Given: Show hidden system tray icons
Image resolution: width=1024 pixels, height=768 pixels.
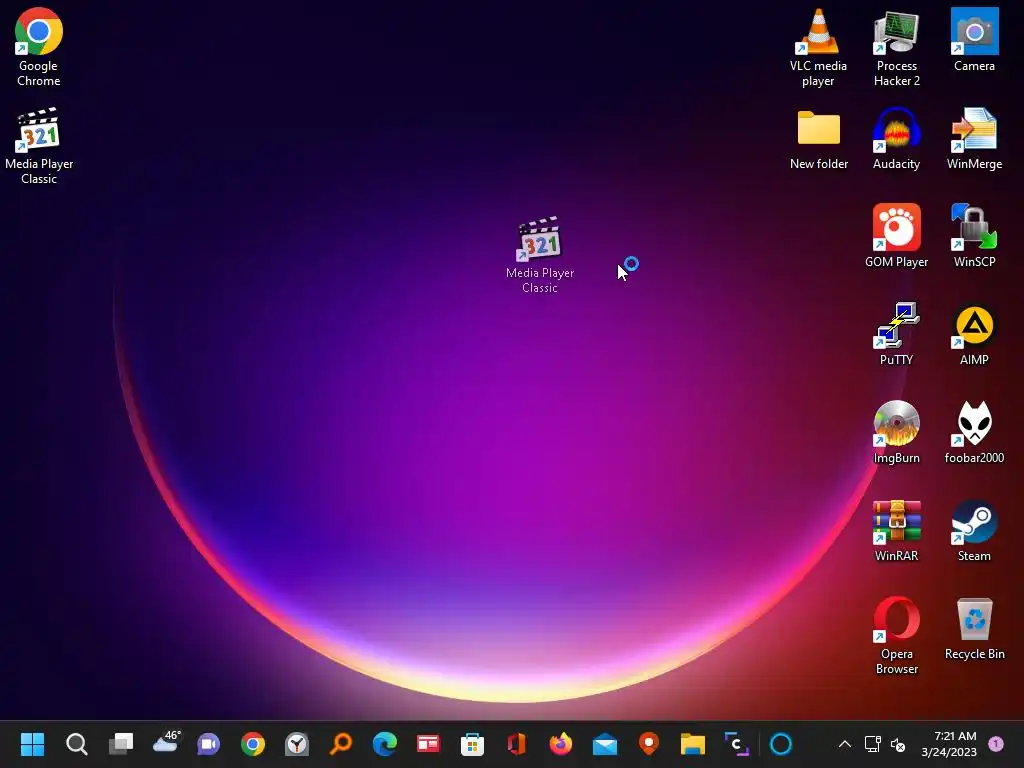Looking at the screenshot, I should click(x=844, y=744).
